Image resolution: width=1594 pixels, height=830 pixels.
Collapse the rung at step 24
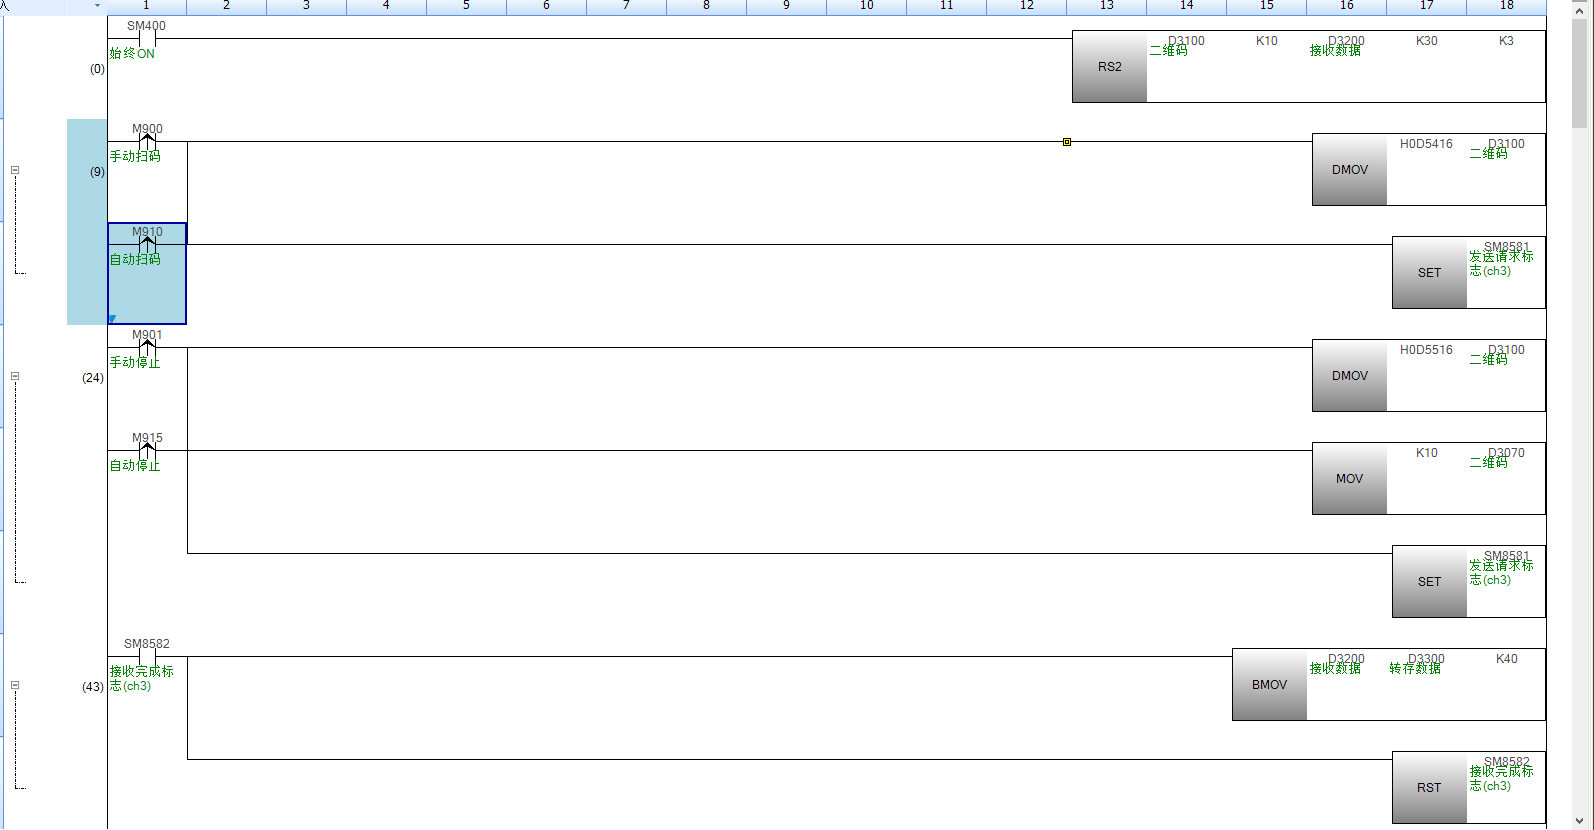coord(15,376)
